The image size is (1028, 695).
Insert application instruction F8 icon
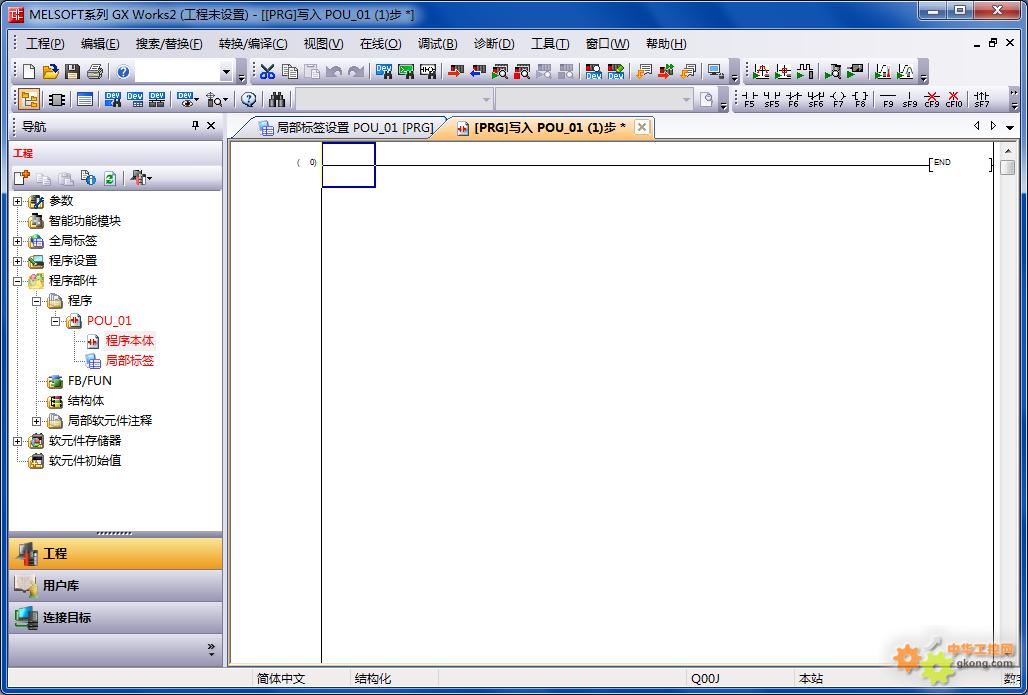861,100
